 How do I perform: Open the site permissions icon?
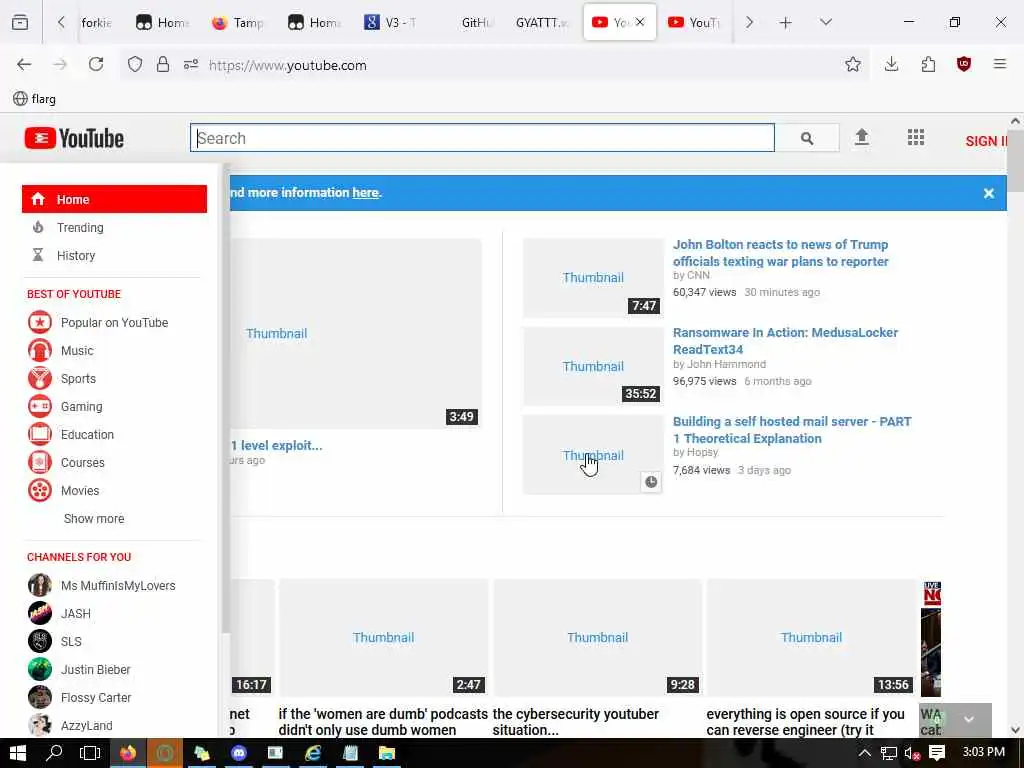[191, 65]
